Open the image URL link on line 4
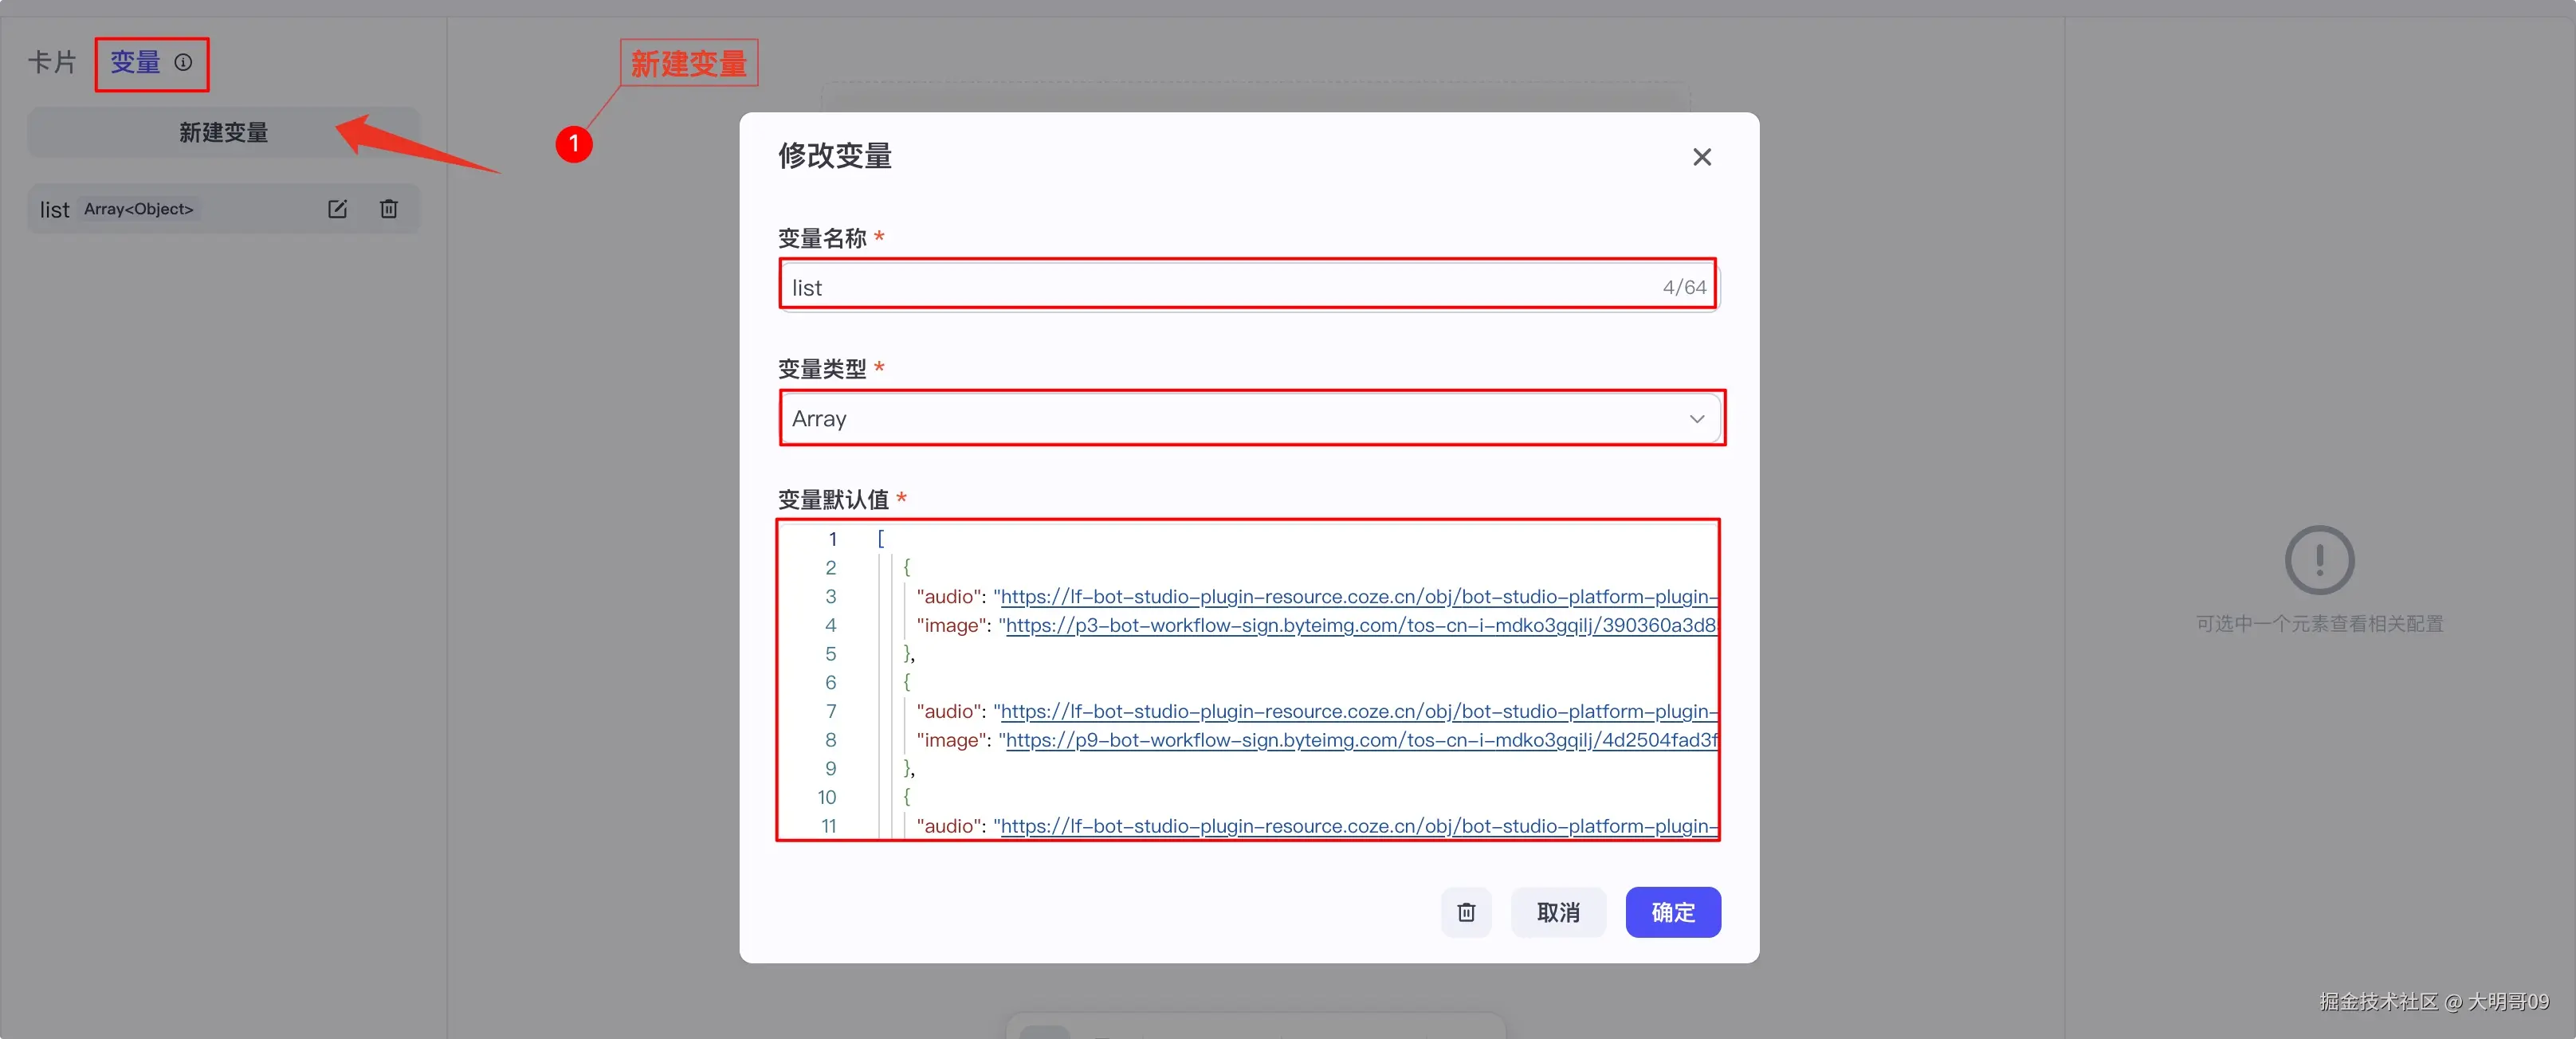This screenshot has width=2576, height=1039. (x=1360, y=626)
